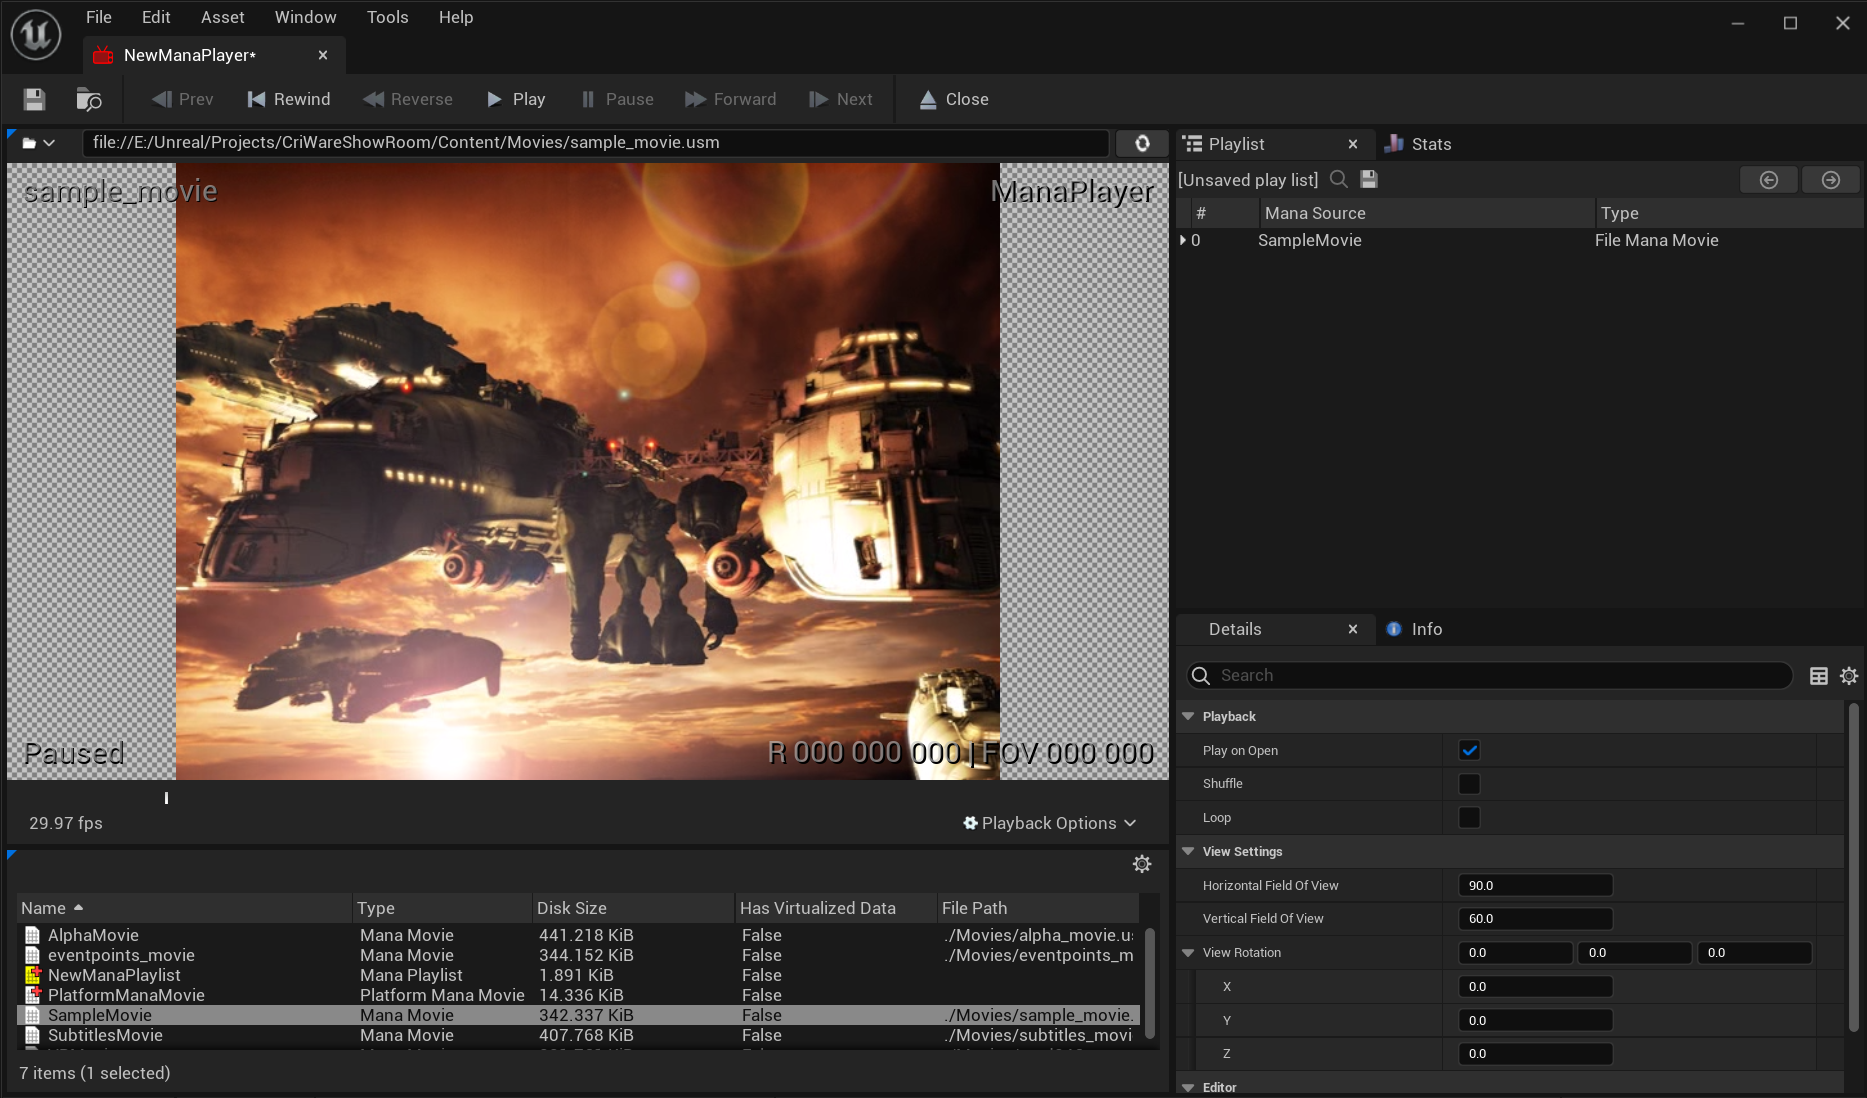Play the movie

pyautogui.click(x=515, y=99)
